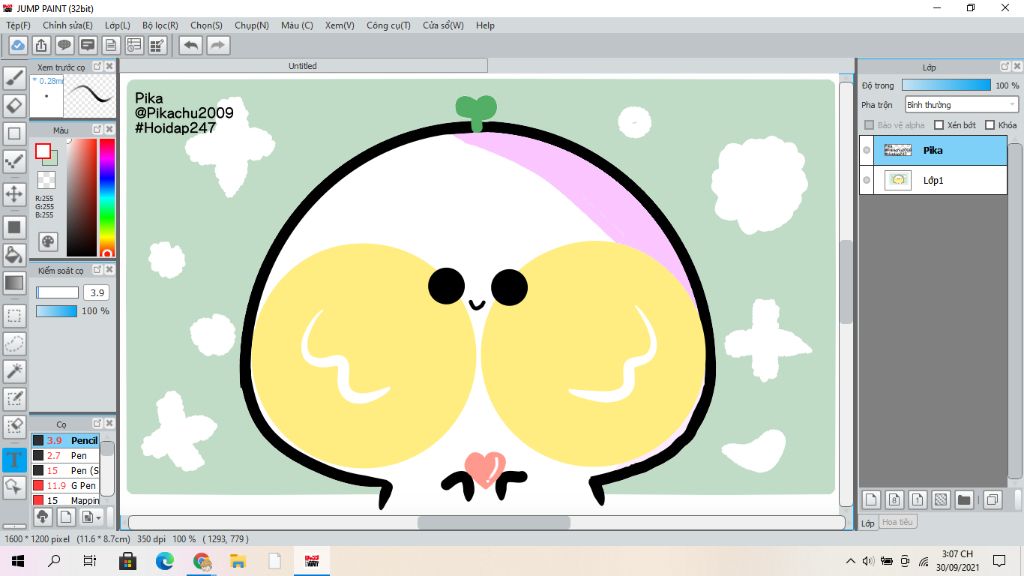Activate the Magic Wand selection tool
This screenshot has height=576, width=1024.
coord(14,371)
